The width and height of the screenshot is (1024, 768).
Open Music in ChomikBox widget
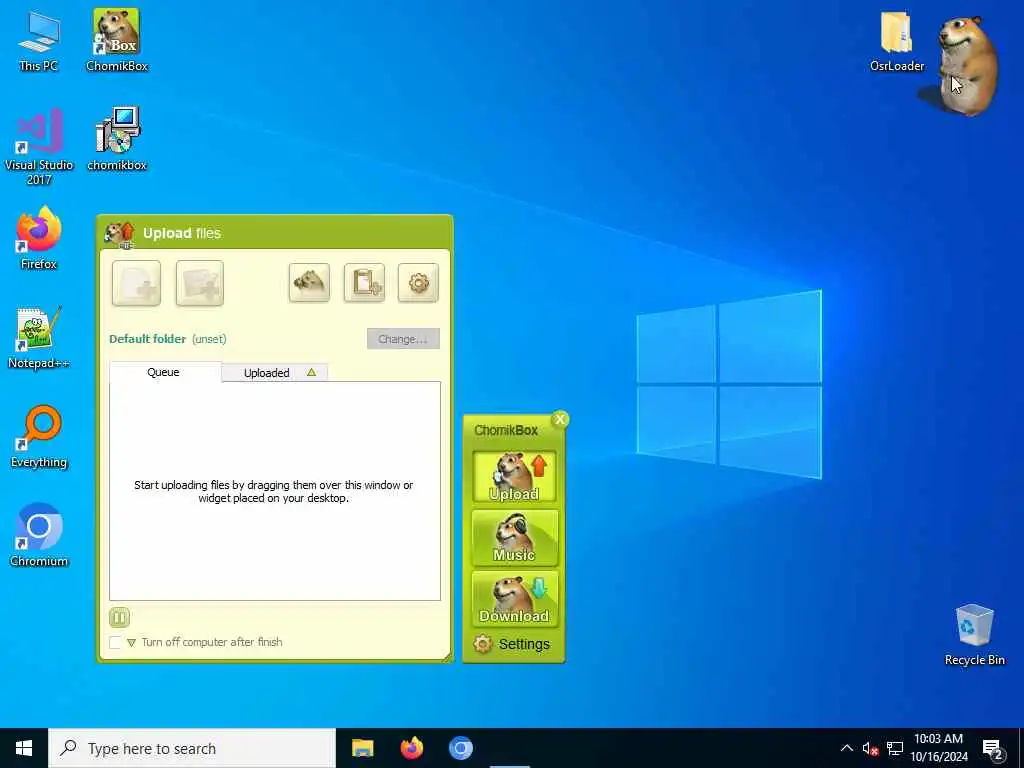click(515, 538)
